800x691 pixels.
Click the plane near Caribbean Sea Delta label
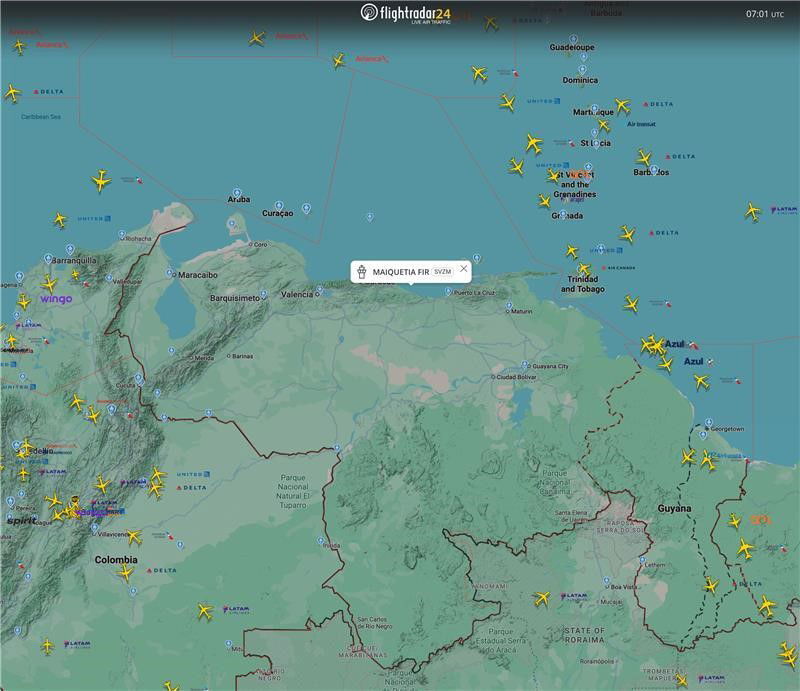12,93
